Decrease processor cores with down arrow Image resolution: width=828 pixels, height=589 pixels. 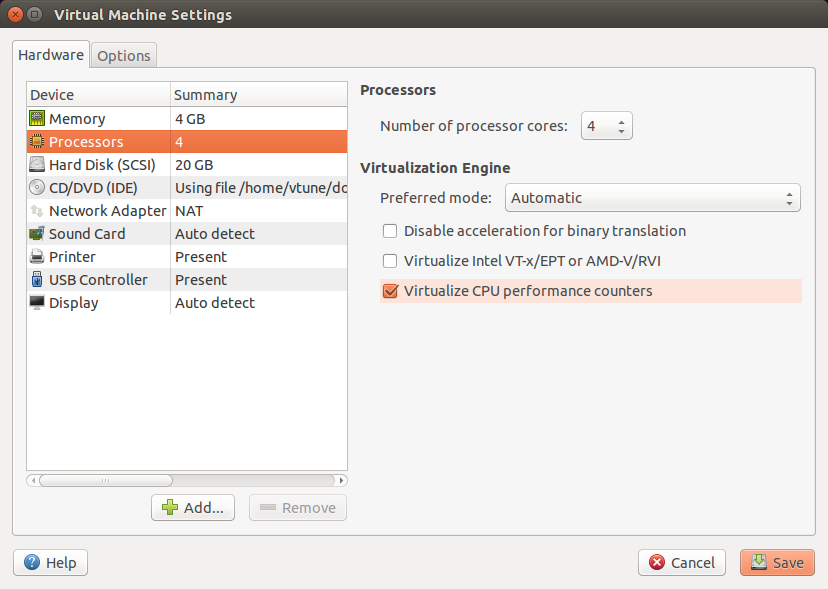point(622,132)
